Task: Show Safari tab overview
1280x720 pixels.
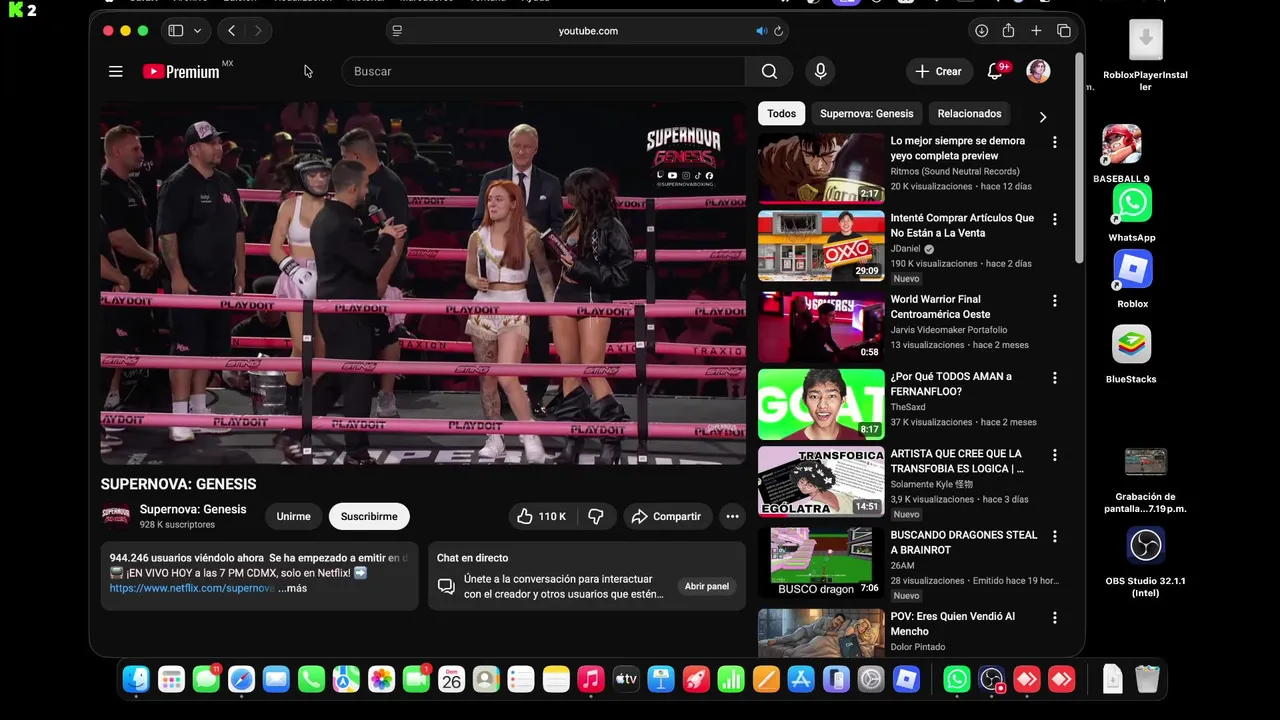Action: (1063, 31)
